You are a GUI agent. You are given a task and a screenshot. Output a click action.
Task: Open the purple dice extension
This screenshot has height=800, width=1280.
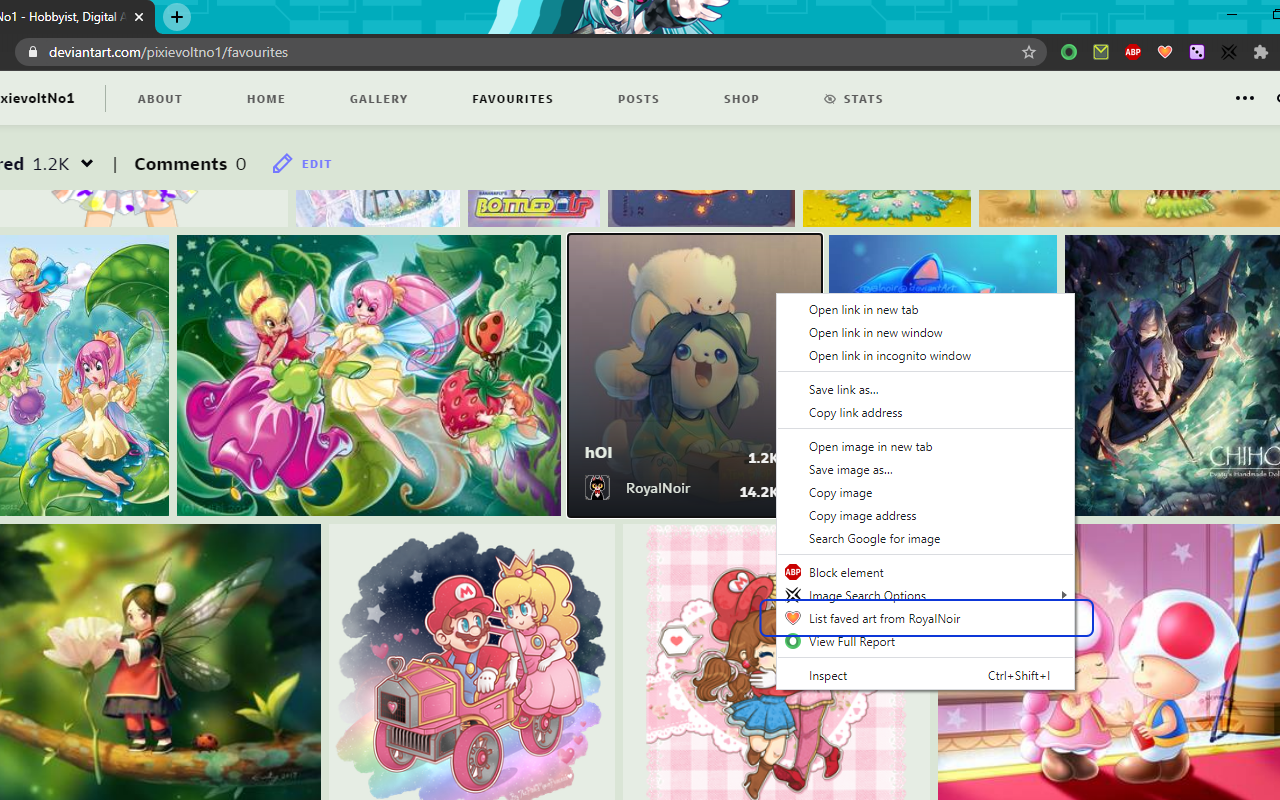pyautogui.click(x=1197, y=52)
